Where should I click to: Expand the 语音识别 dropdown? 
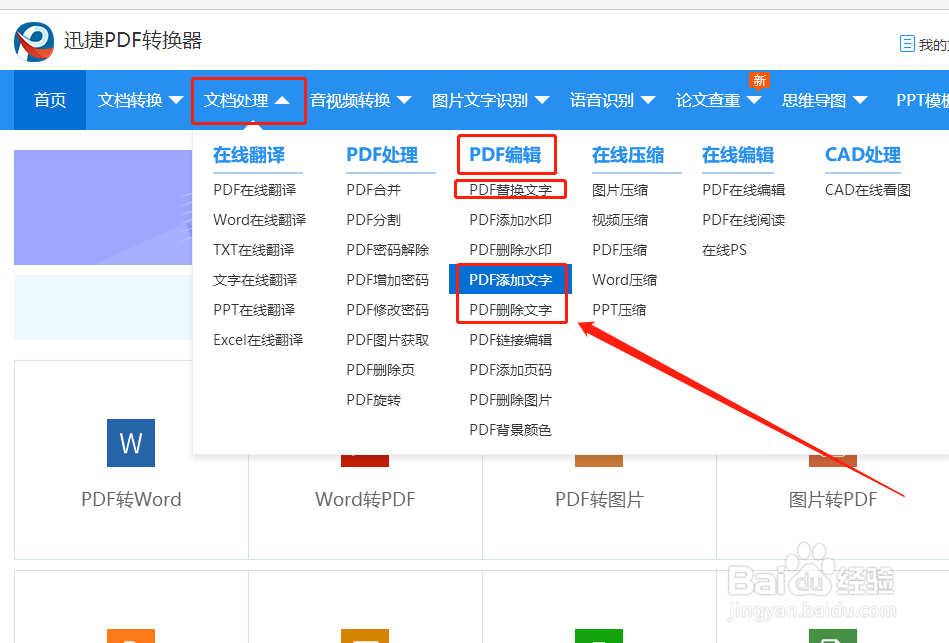pos(612,100)
